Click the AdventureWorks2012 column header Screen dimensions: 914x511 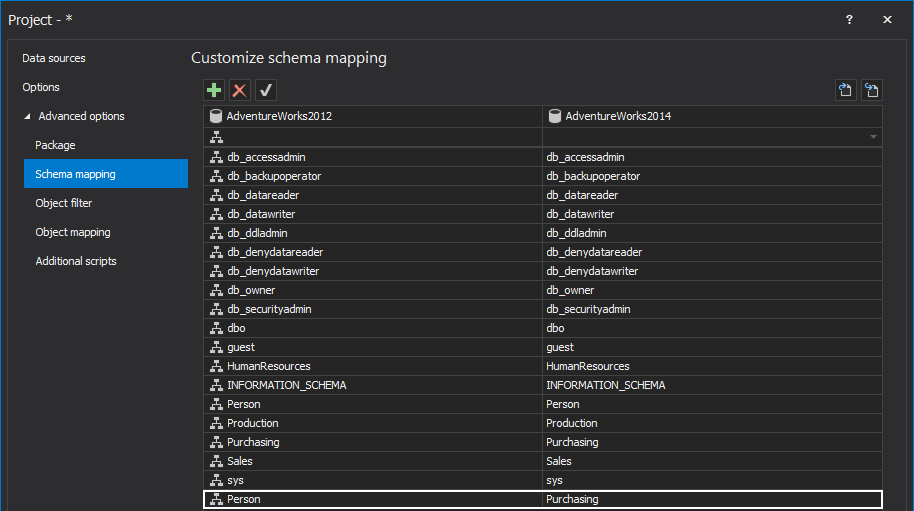coord(373,116)
